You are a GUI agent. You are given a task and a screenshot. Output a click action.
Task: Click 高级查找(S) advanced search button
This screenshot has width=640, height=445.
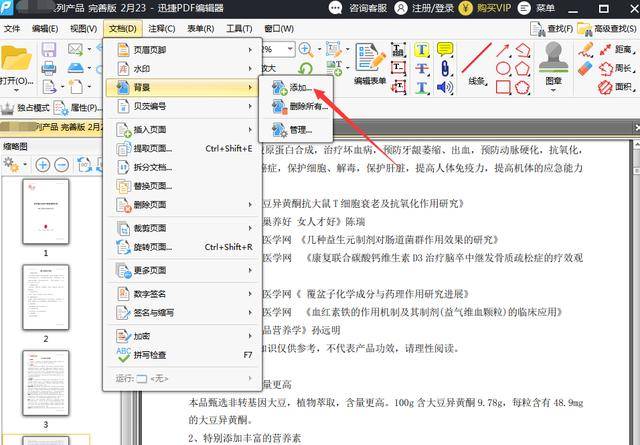coord(607,29)
